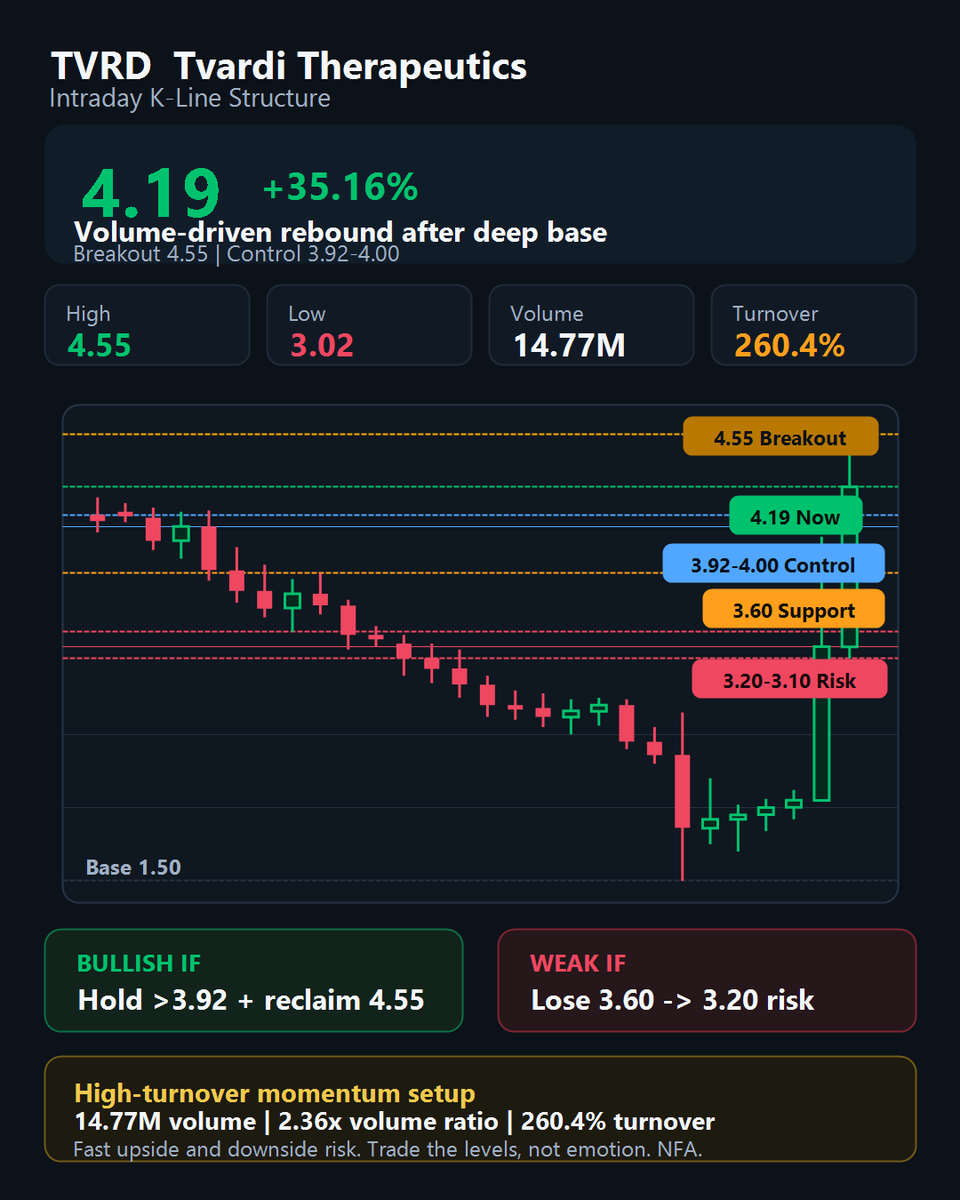Click the Trade the levels disclaimer text
This screenshot has width=960, height=1200.
[388, 1148]
